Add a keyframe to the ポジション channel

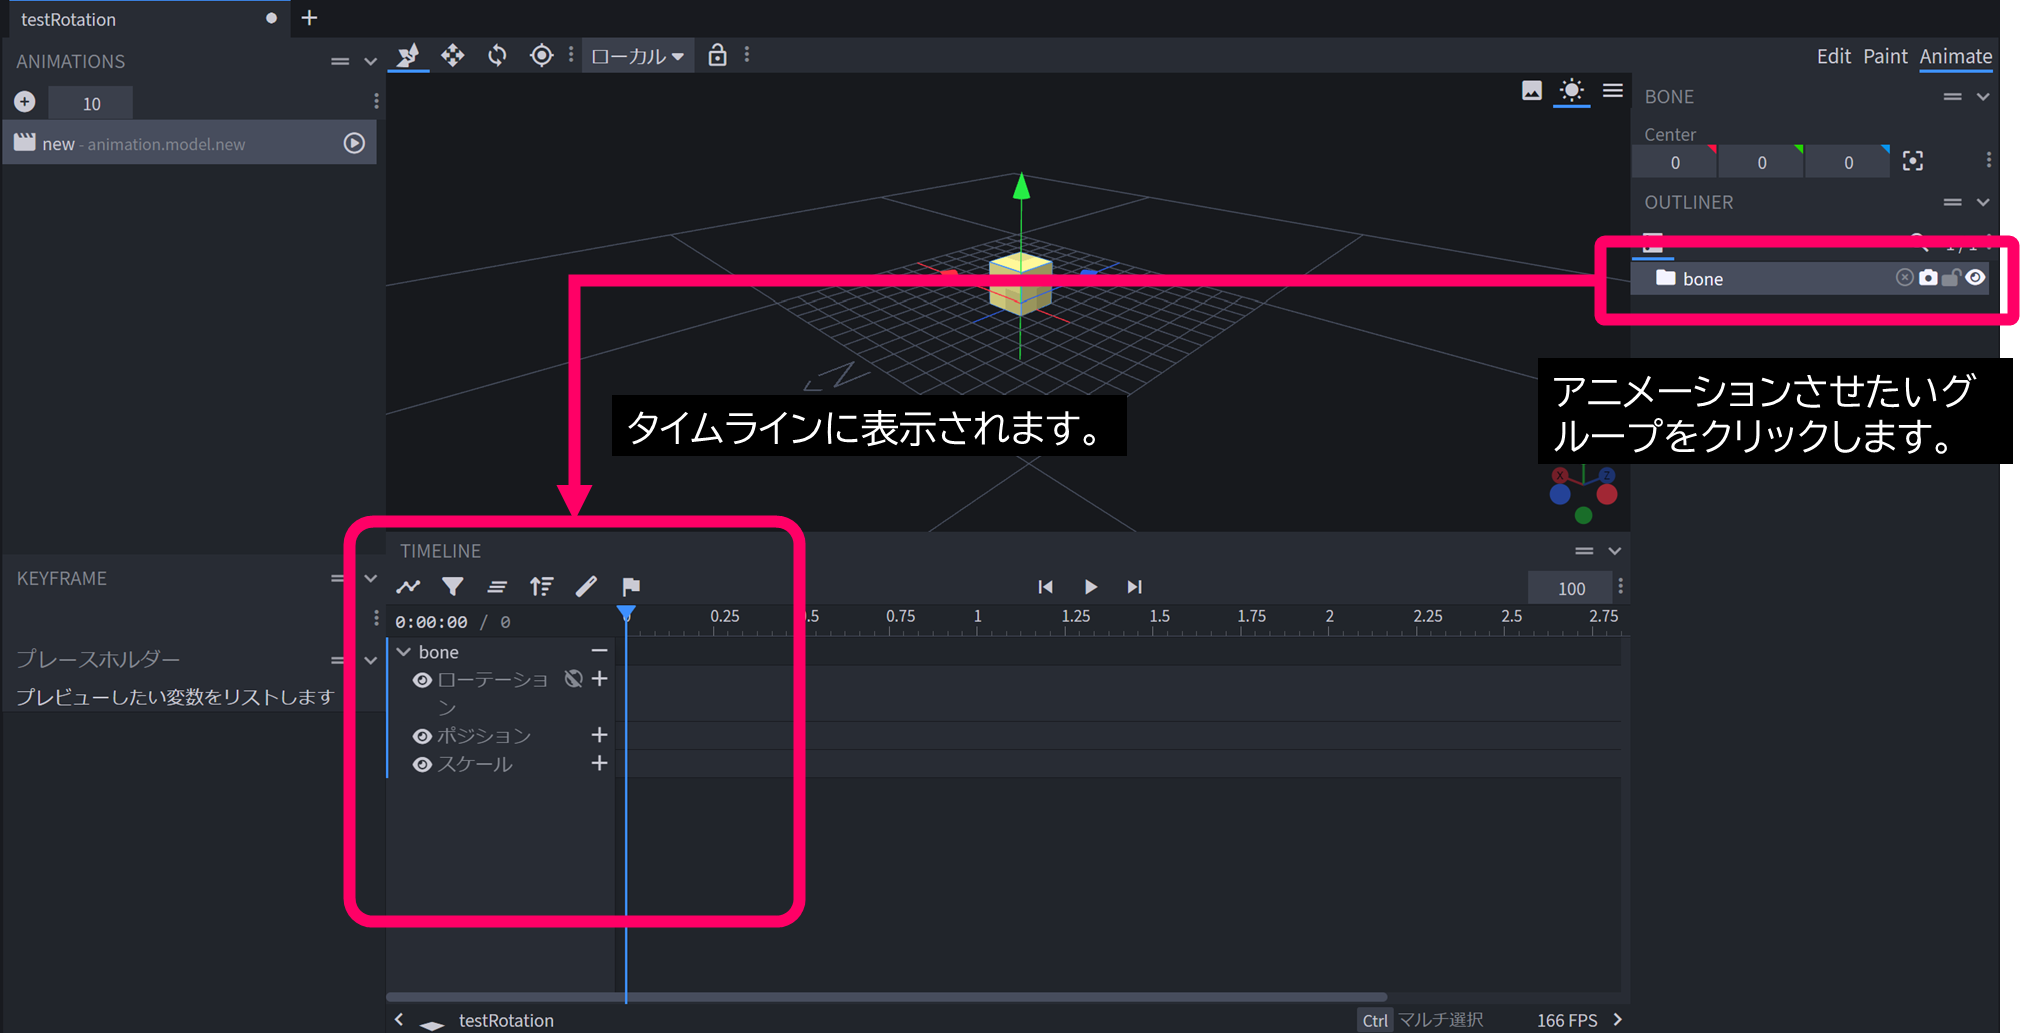(x=599, y=735)
